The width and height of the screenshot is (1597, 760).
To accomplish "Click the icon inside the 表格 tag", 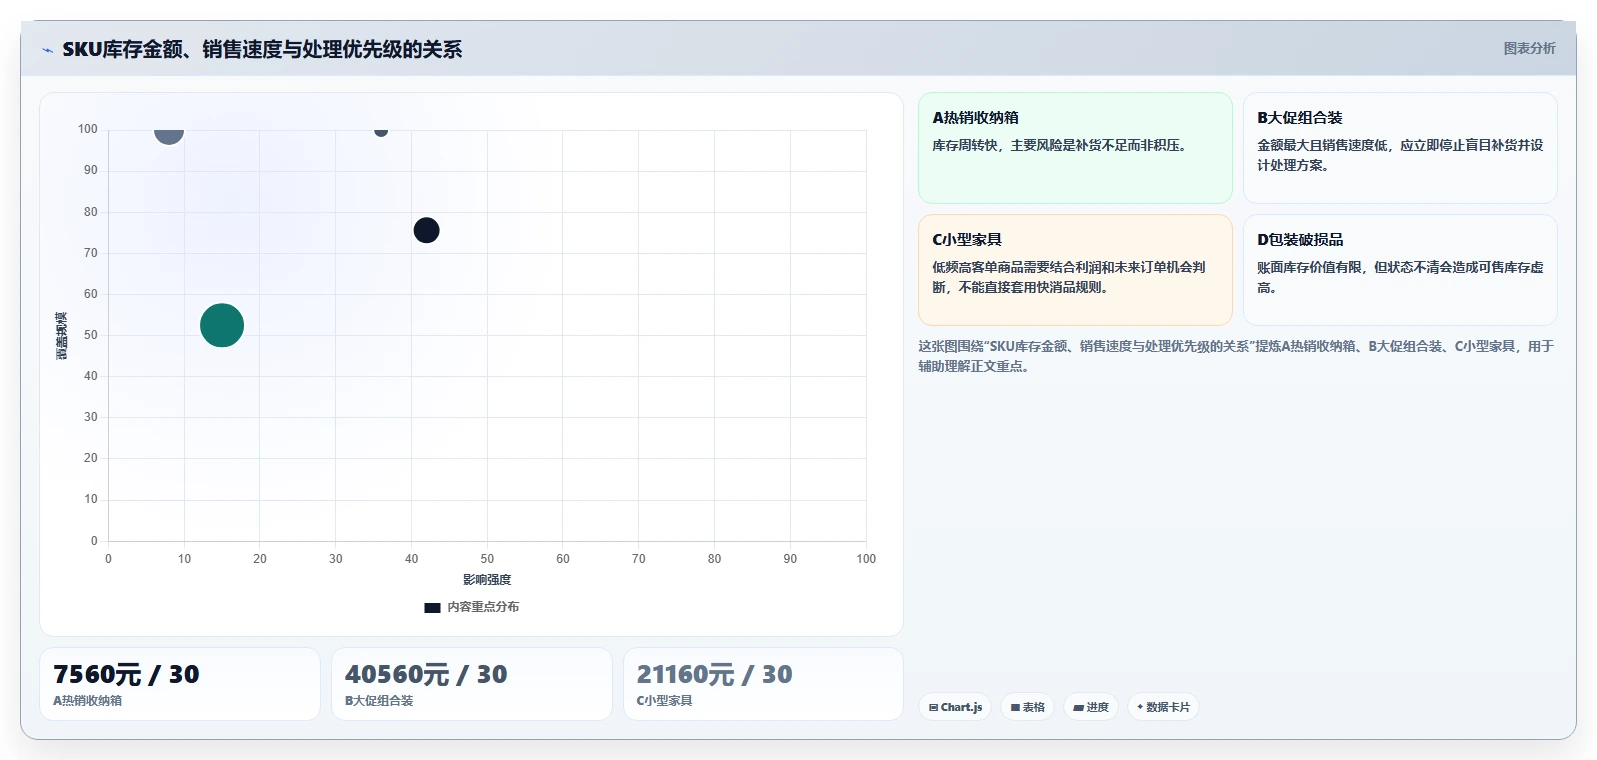I will pos(1015,707).
